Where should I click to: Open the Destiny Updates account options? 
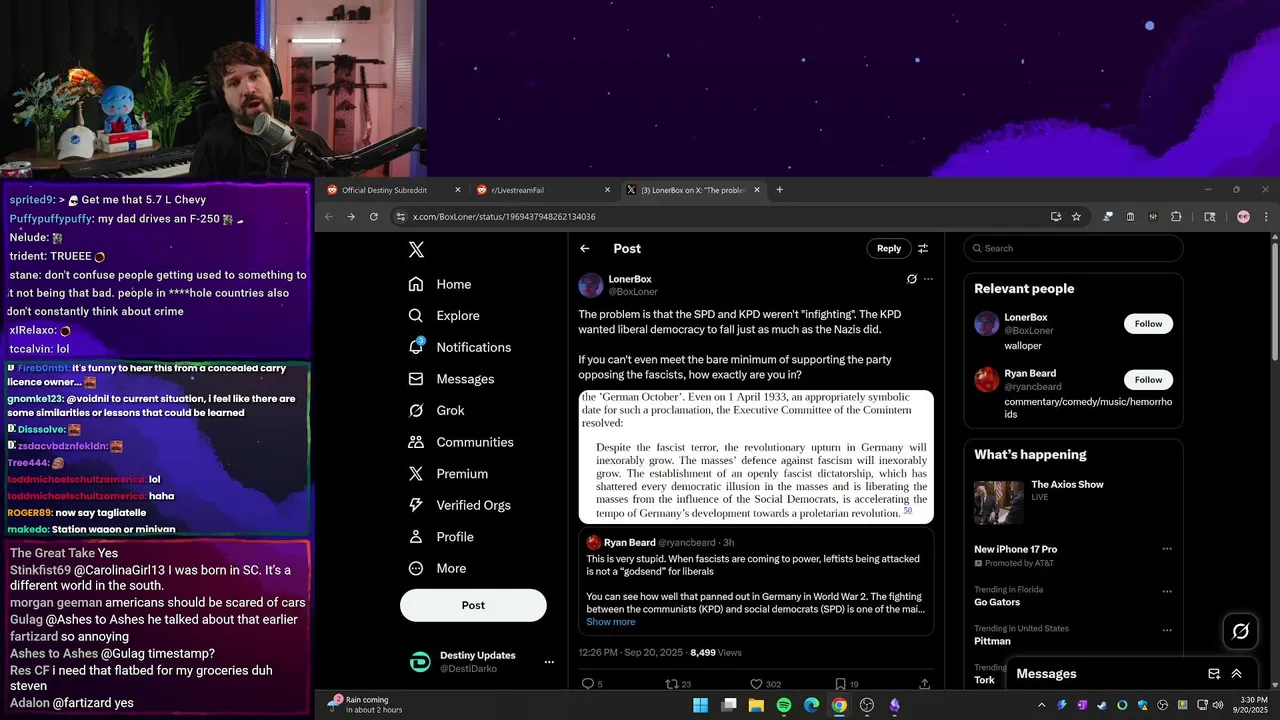click(548, 662)
